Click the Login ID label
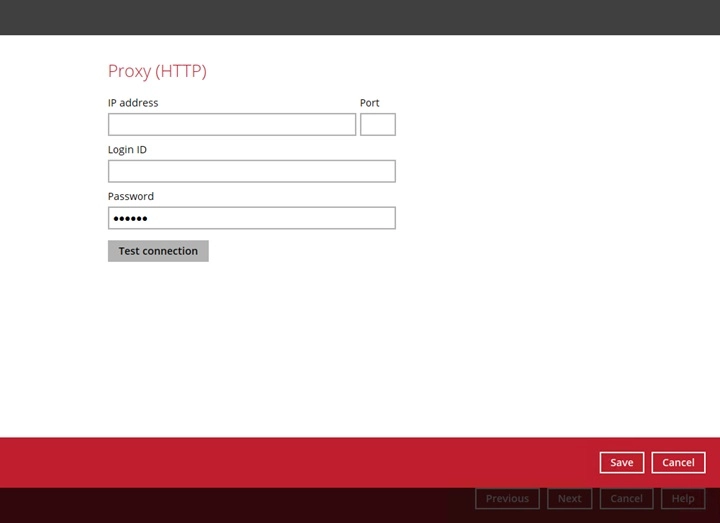720x523 pixels. coord(127,150)
